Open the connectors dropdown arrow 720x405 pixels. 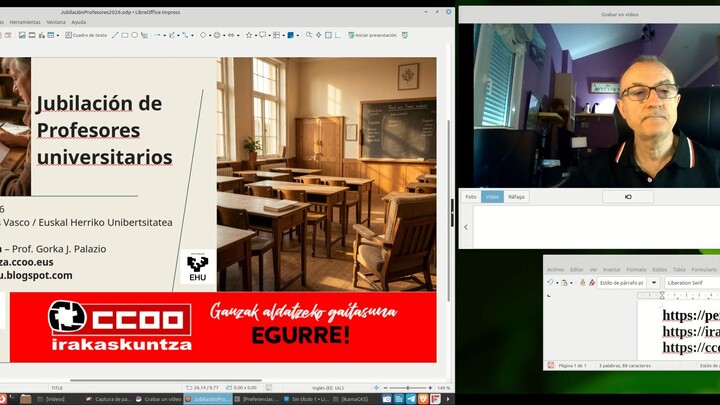[192, 35]
